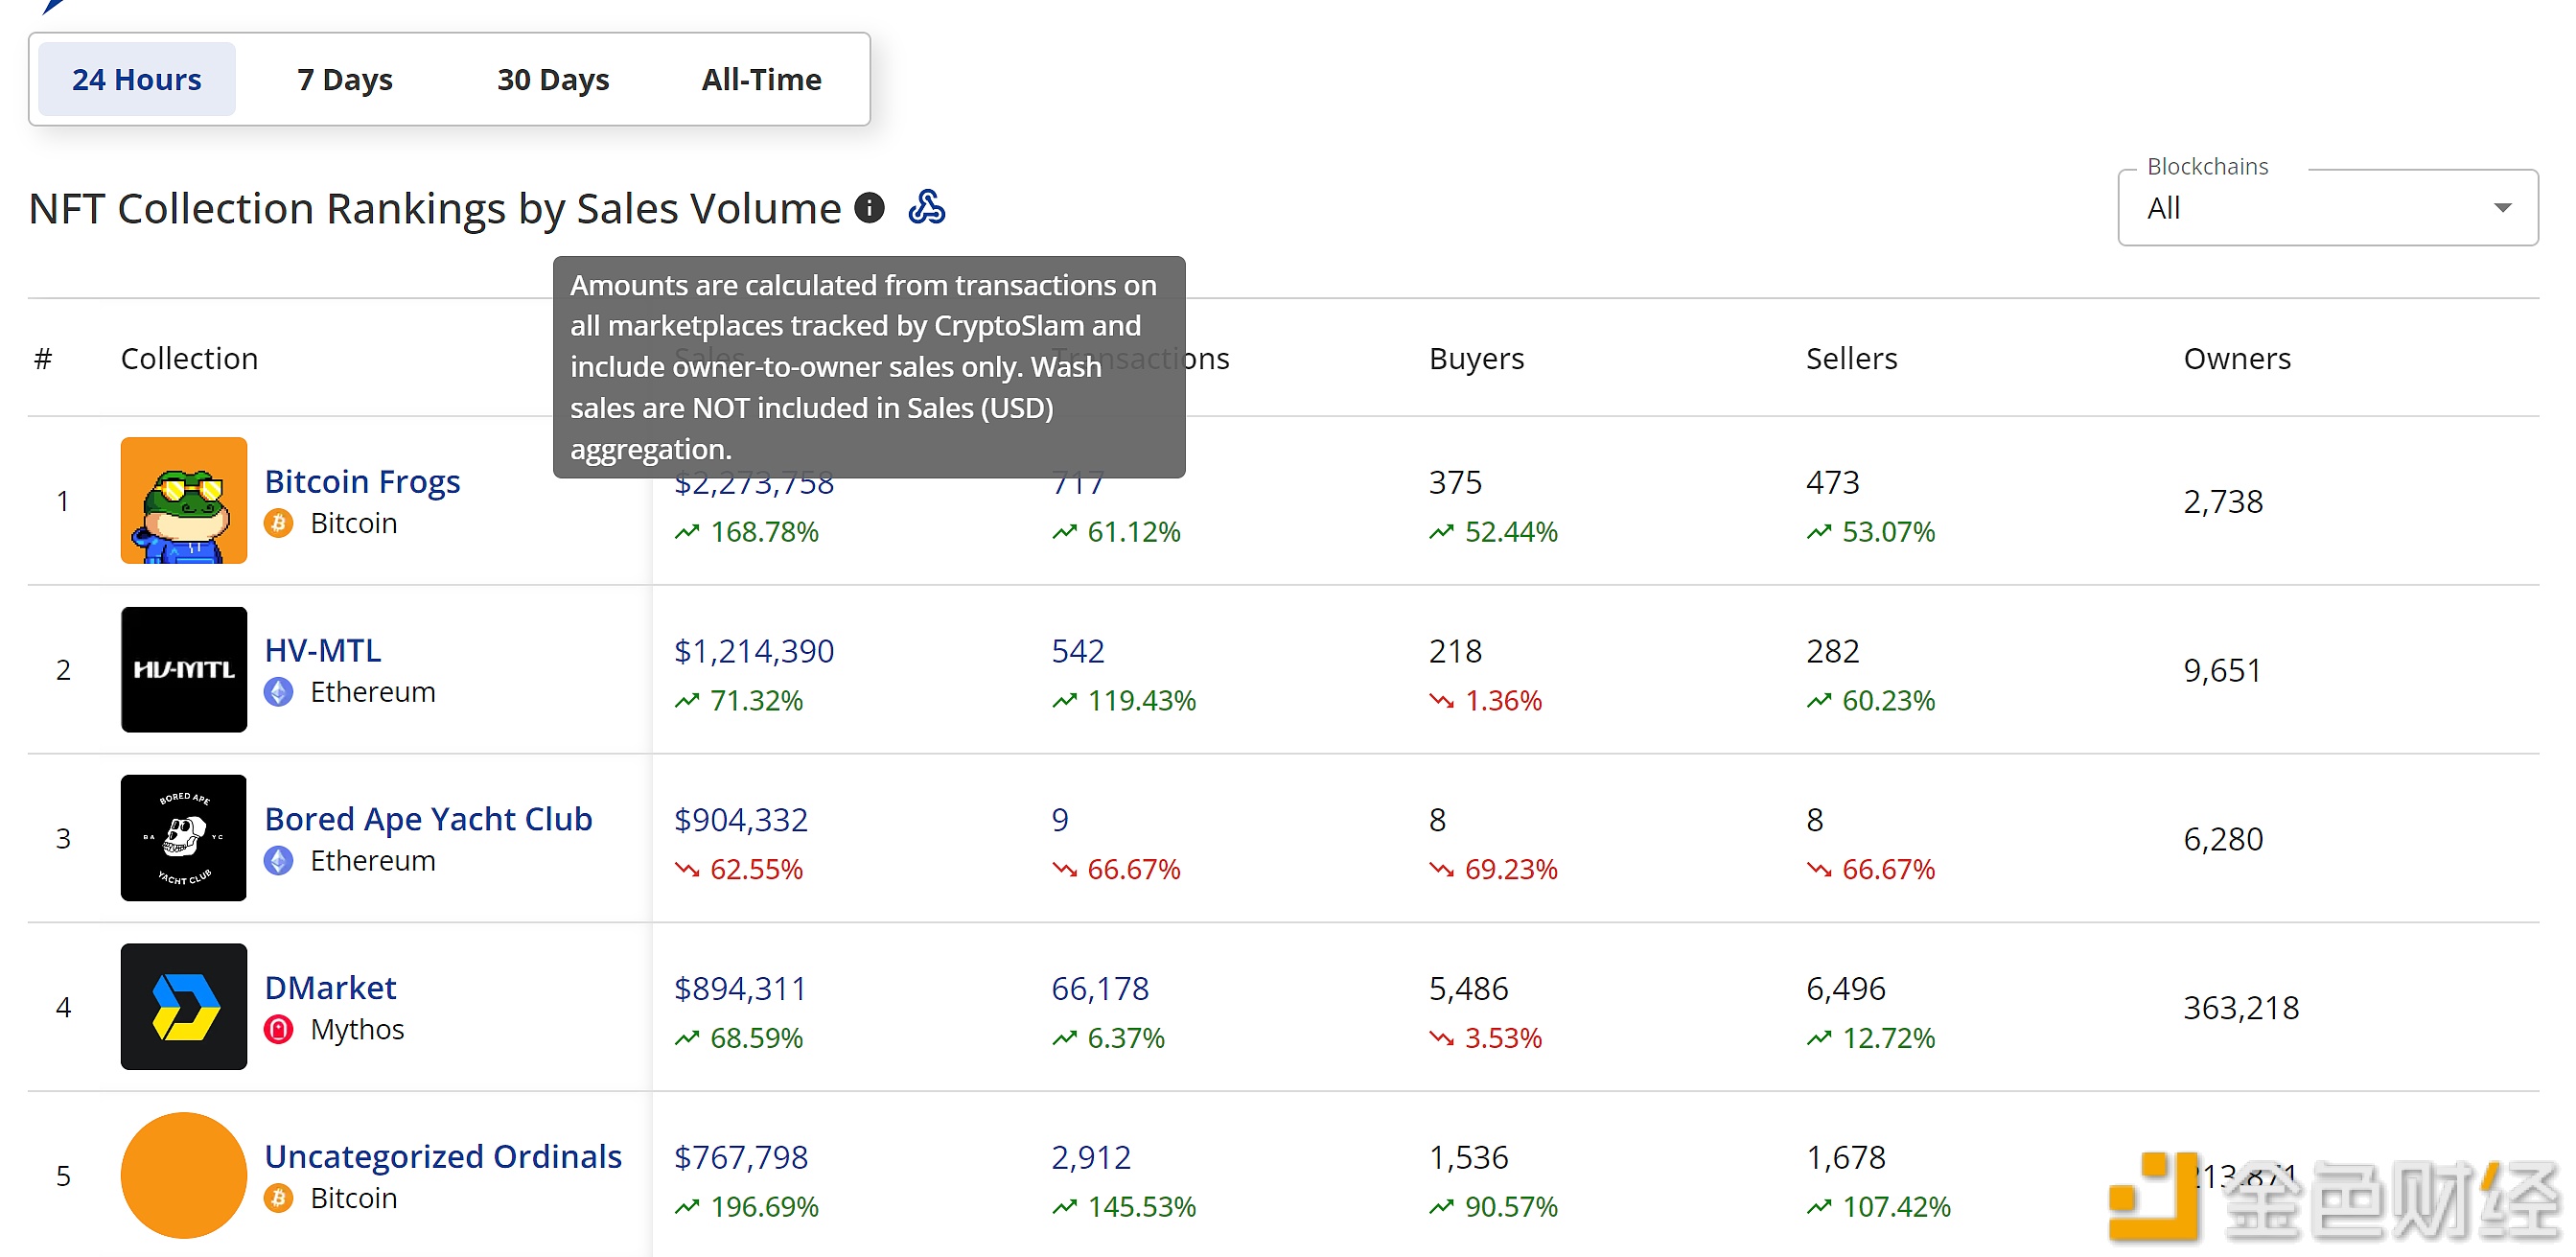The image size is (2576, 1257).
Task: Click HV-MTL sellers count 282
Action: 1832,651
